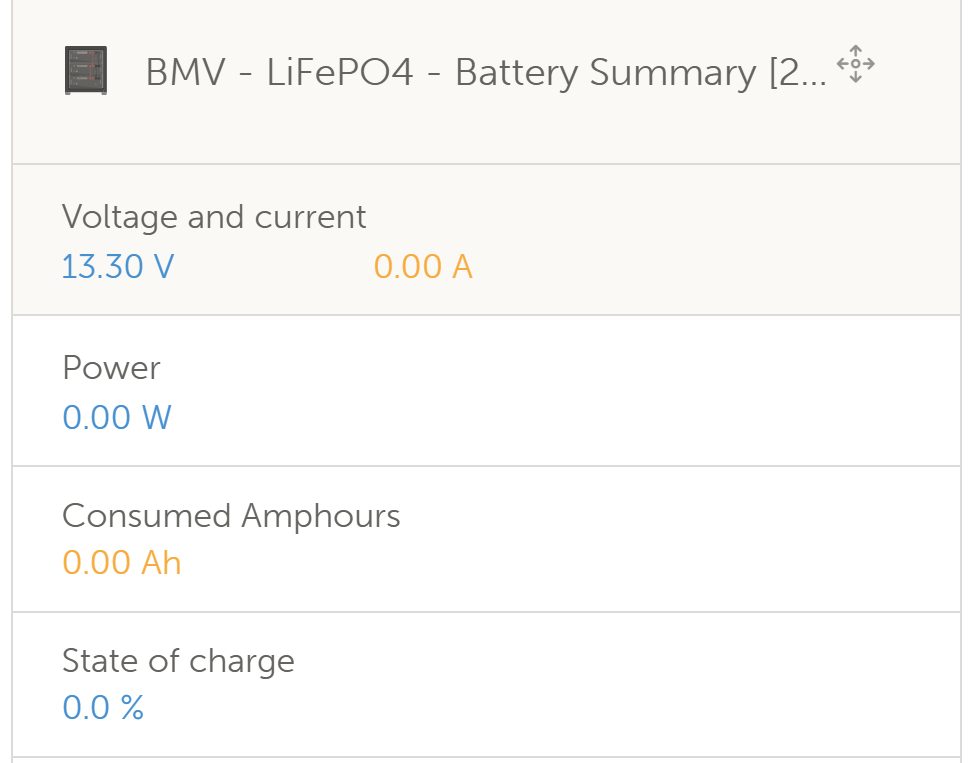The height and width of the screenshot is (763, 970).
Task: Select the 0.00 Ah consumed value
Action: coord(122,563)
